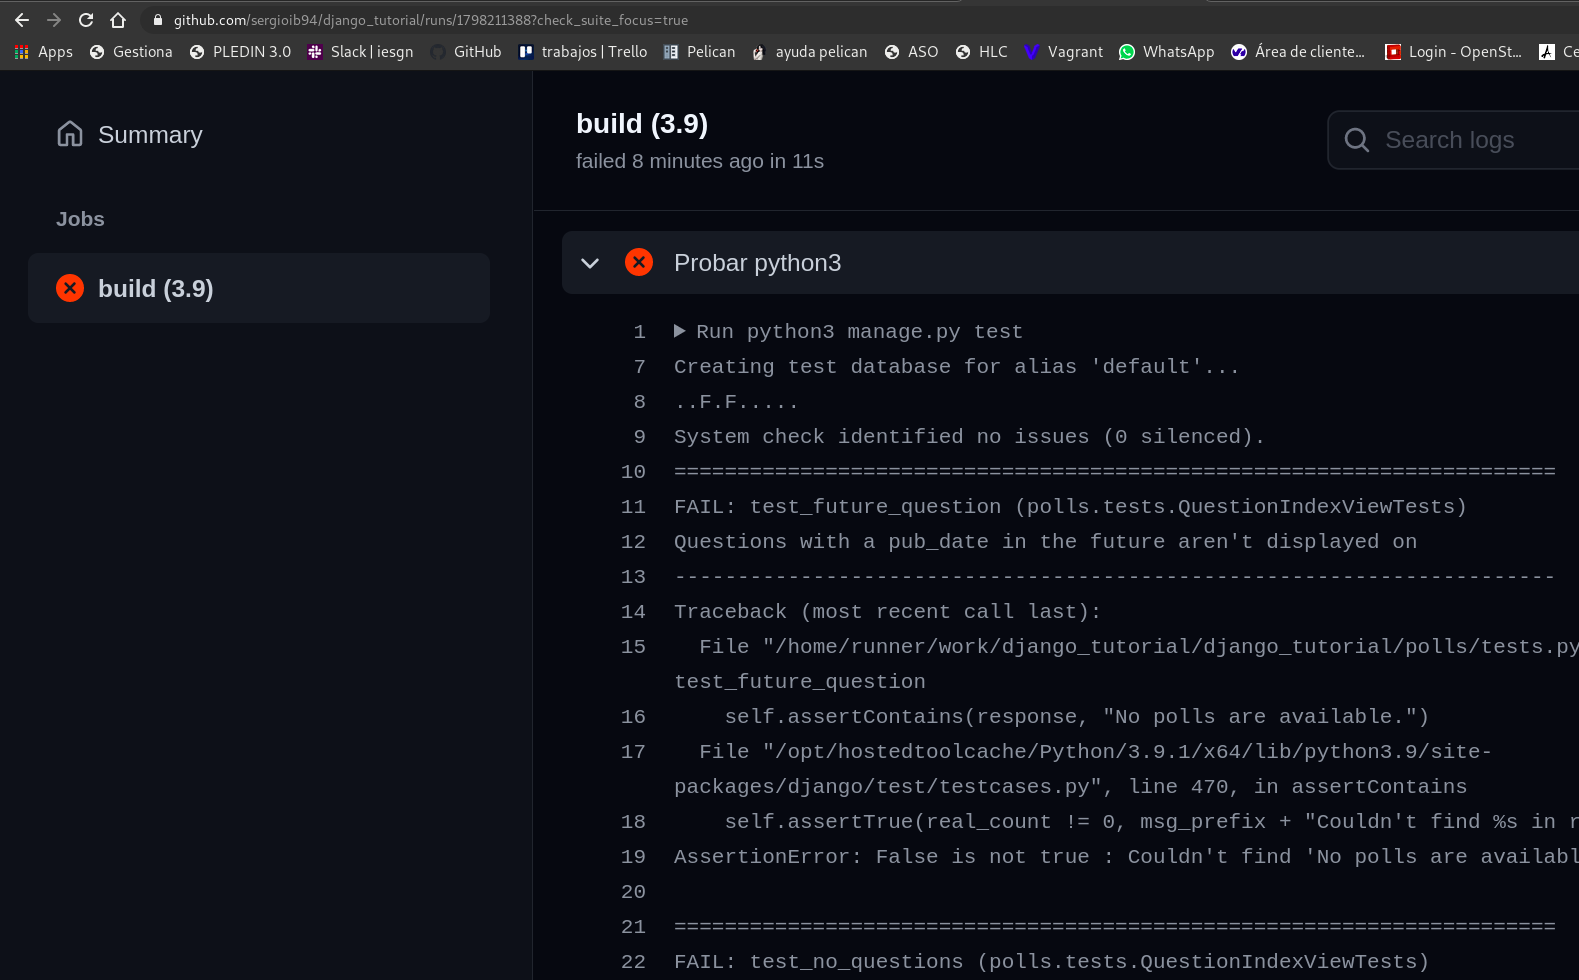Go to browser home page icon
The height and width of the screenshot is (980, 1579).
click(x=118, y=20)
